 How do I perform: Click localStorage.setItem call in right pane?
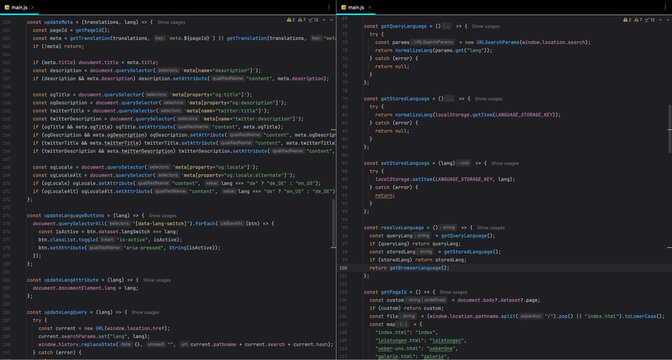tap(445, 180)
